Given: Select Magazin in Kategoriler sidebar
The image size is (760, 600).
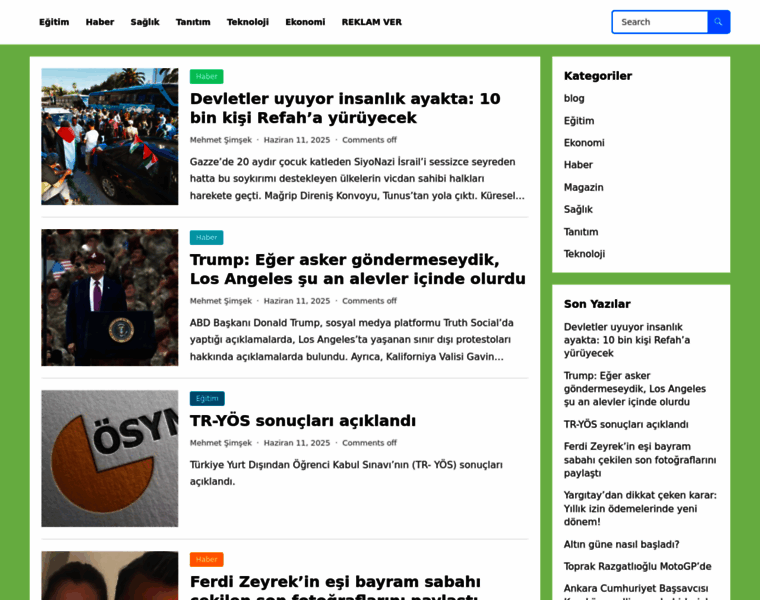Looking at the screenshot, I should (x=584, y=188).
